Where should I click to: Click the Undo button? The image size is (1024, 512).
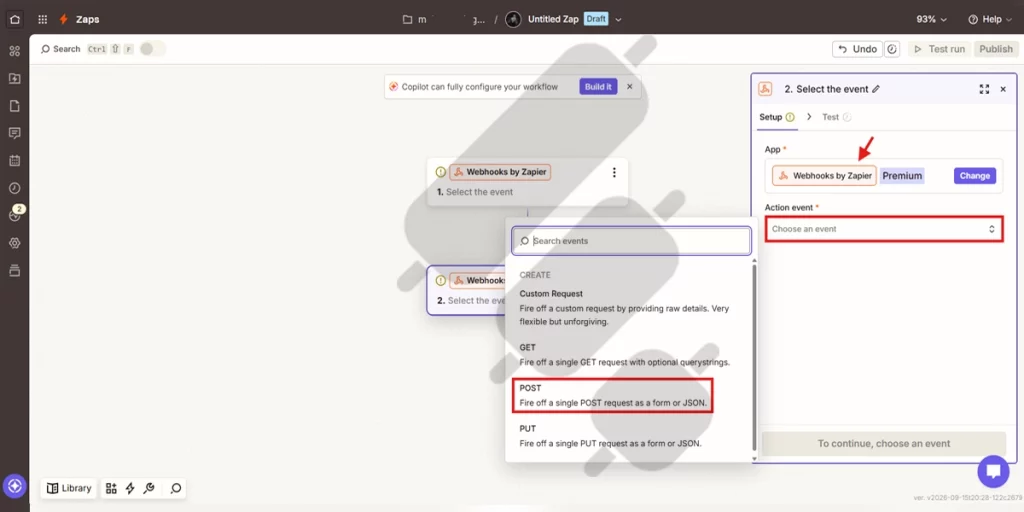(857, 49)
